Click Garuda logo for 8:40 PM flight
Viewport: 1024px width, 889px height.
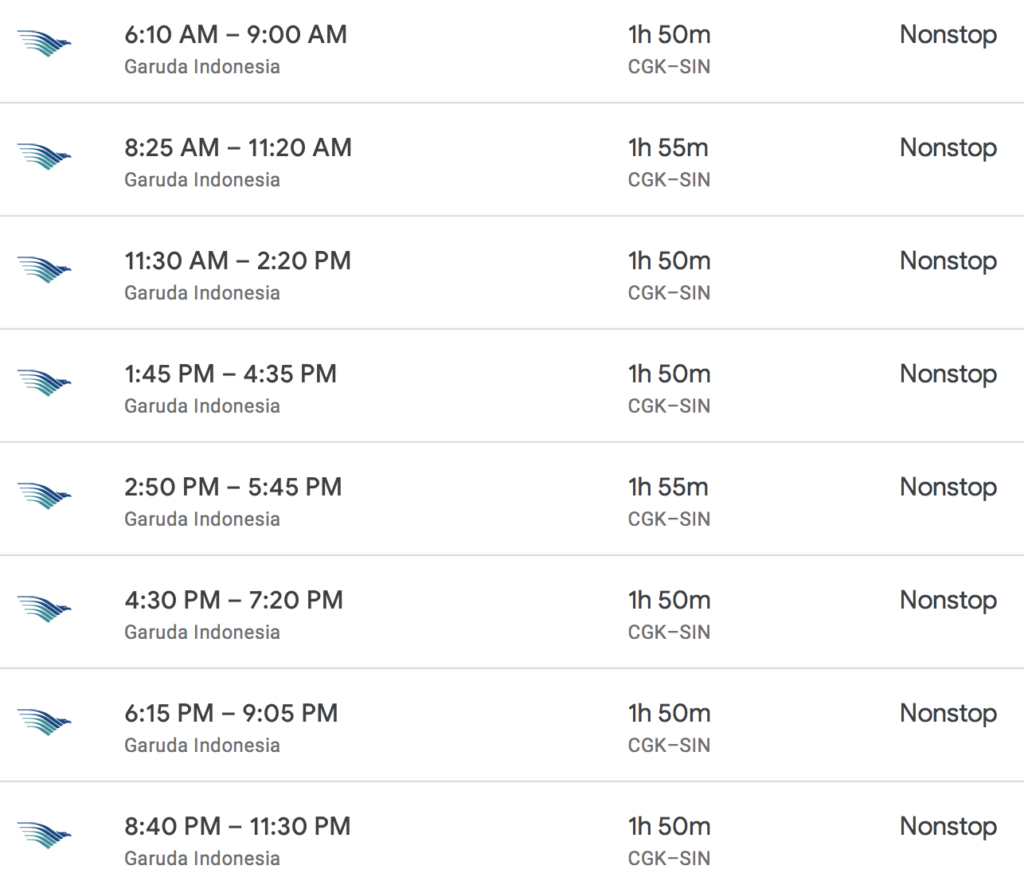pyautogui.click(x=44, y=834)
